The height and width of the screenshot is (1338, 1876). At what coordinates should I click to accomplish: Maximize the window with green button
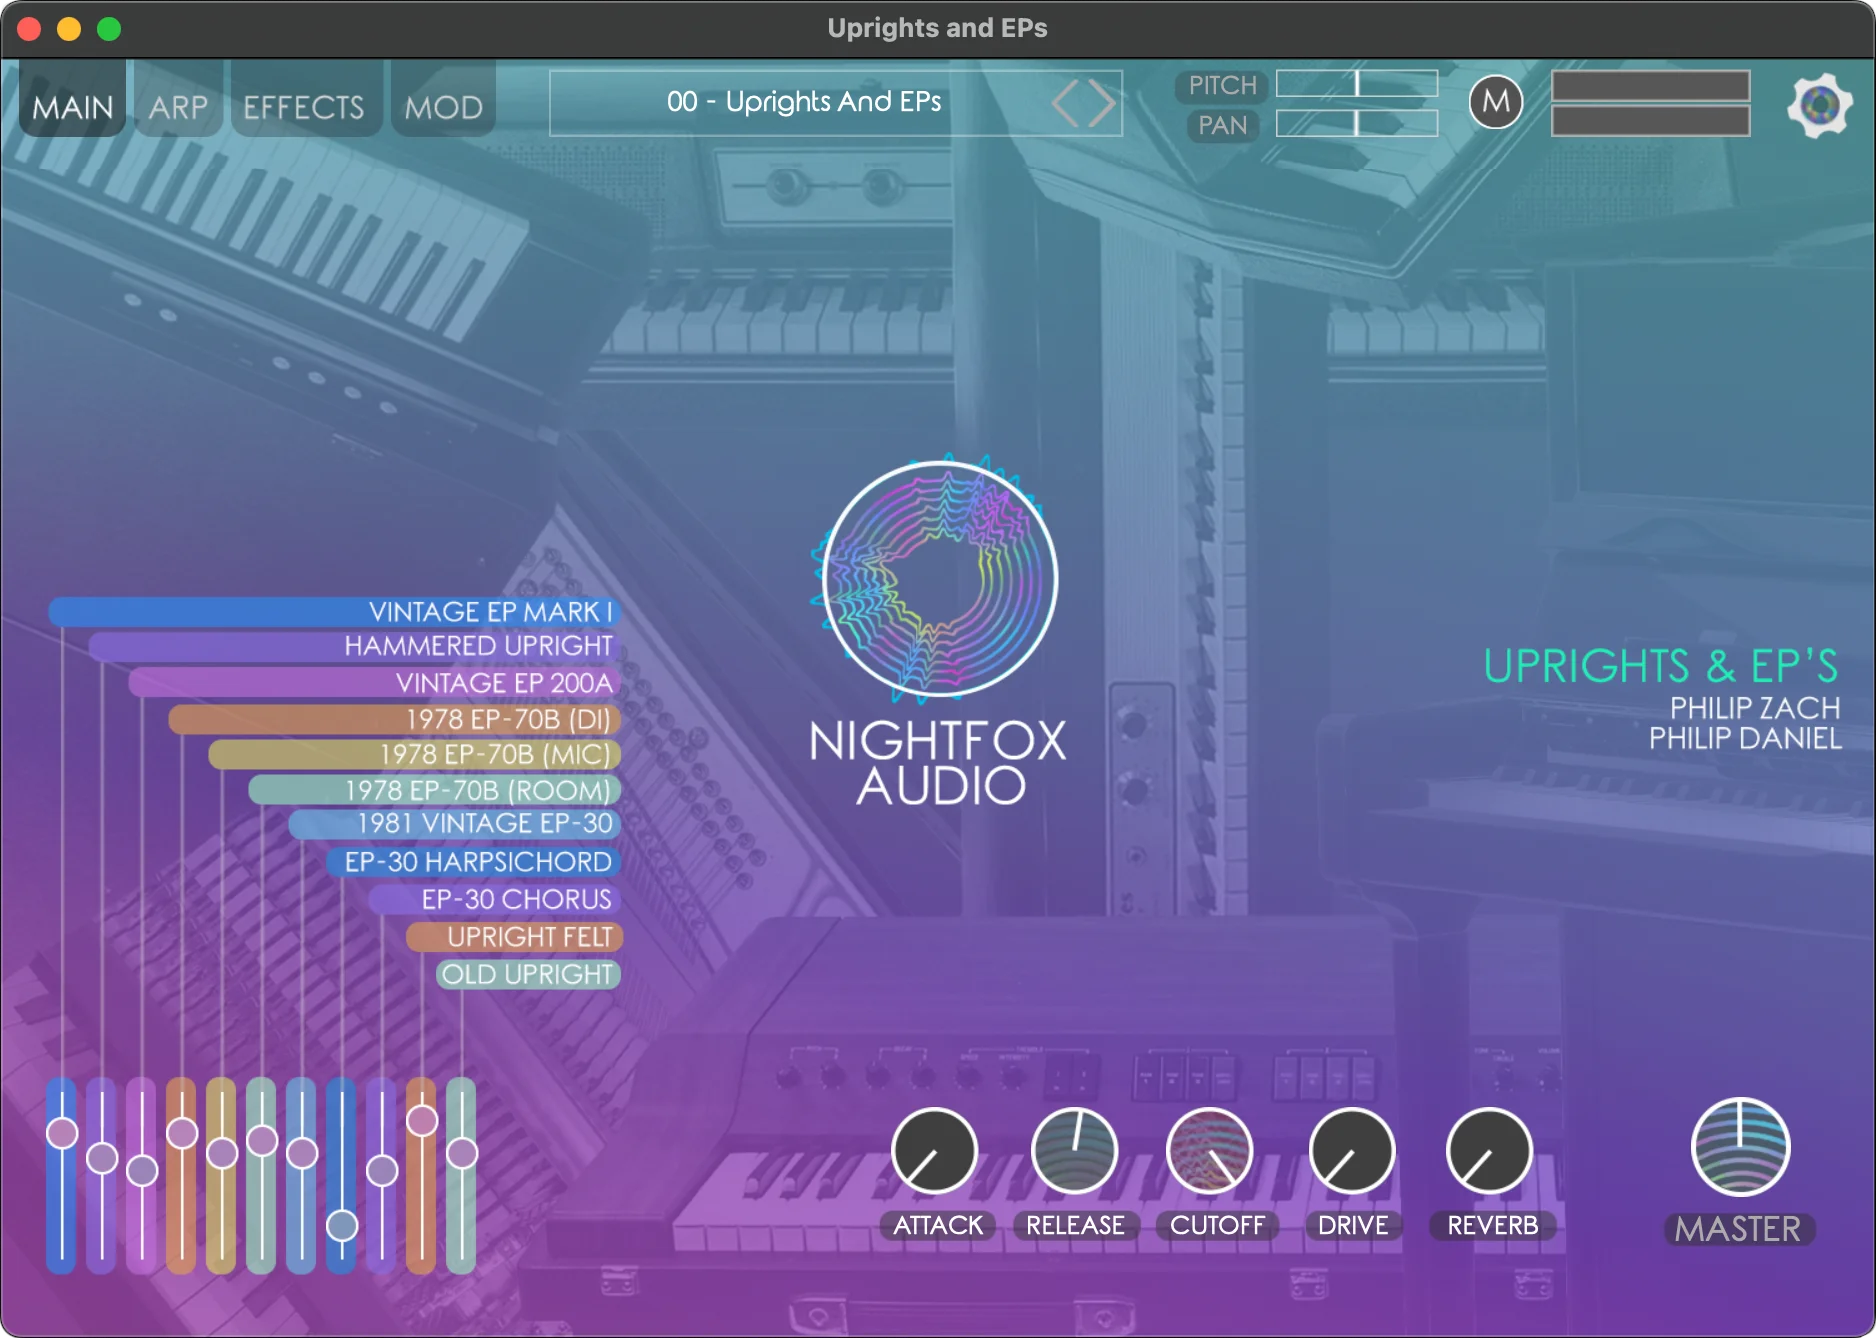click(x=109, y=29)
